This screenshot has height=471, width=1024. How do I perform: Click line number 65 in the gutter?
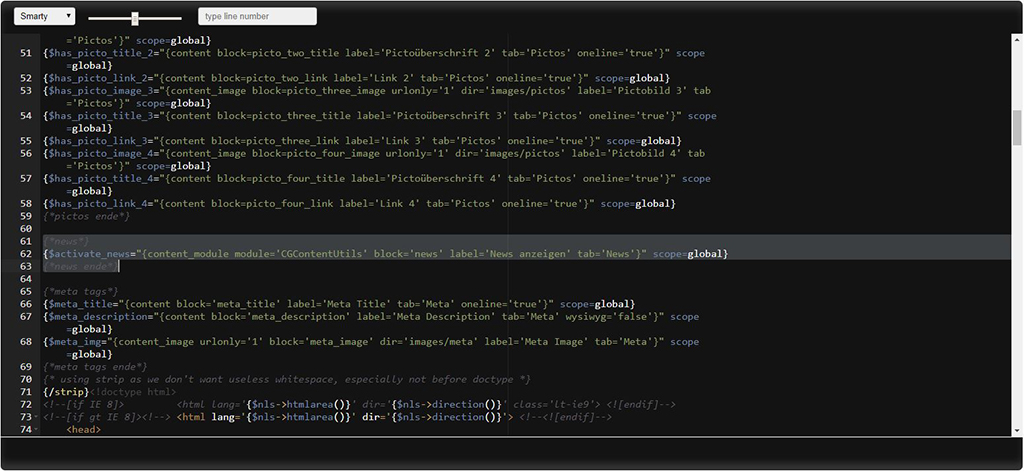click(26, 291)
